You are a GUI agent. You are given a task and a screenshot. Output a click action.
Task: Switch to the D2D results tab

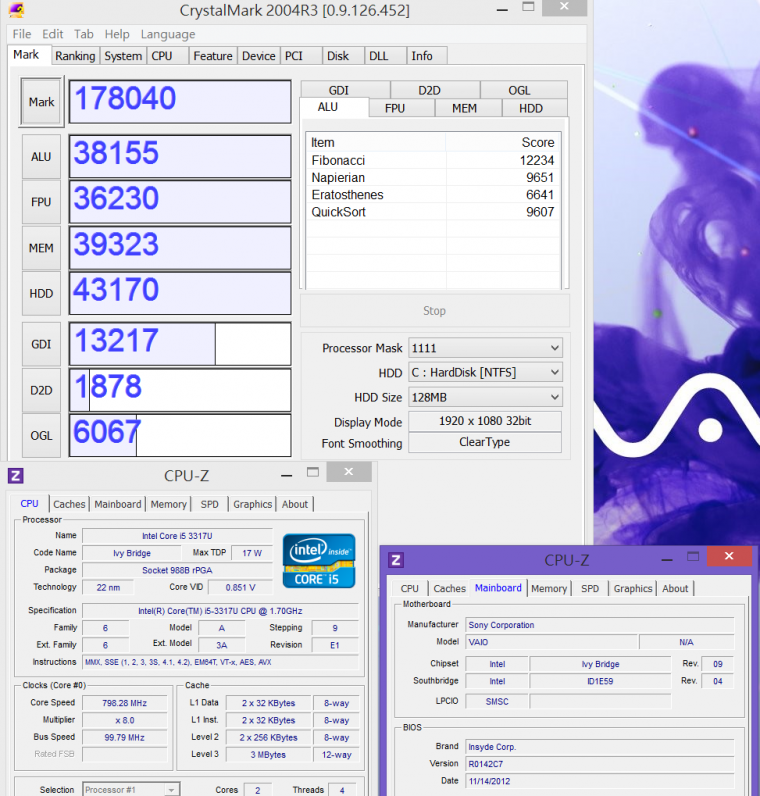[x=429, y=90]
